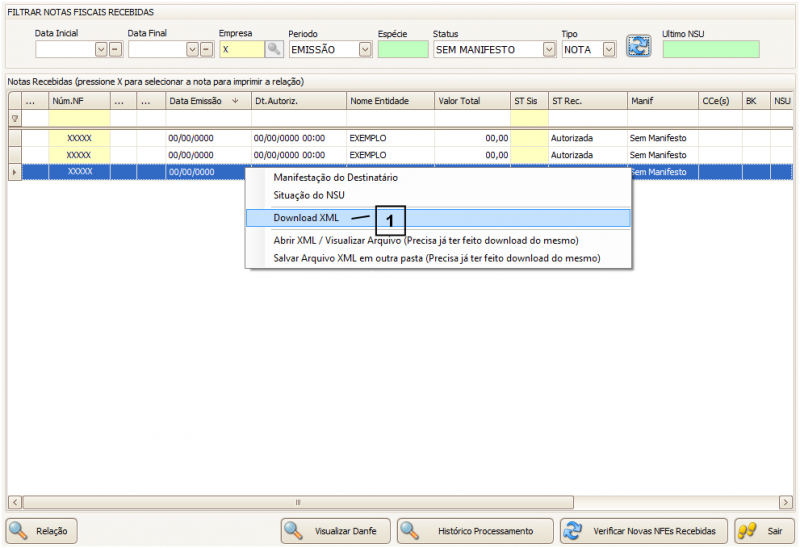
Task: Click the horizontal scrollbar thumb
Action: pyautogui.click(x=298, y=502)
